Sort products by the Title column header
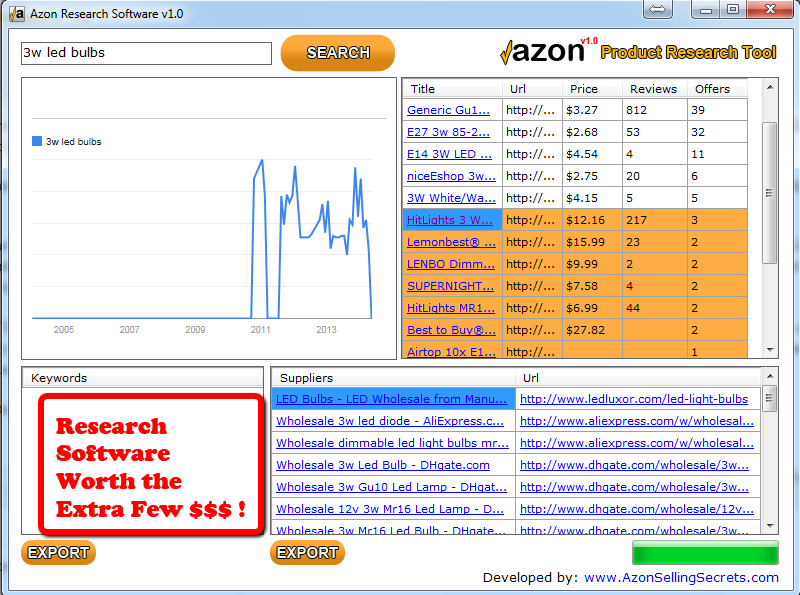The width and height of the screenshot is (800, 595). tap(453, 89)
